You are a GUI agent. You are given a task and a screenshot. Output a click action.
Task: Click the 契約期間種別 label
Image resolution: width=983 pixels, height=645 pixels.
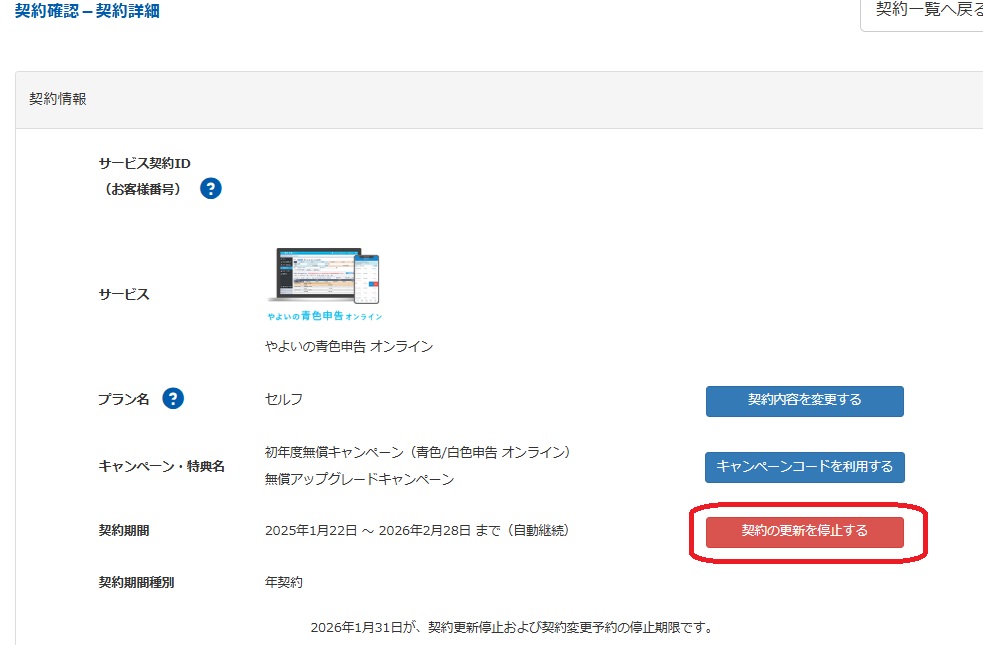[x=136, y=581]
